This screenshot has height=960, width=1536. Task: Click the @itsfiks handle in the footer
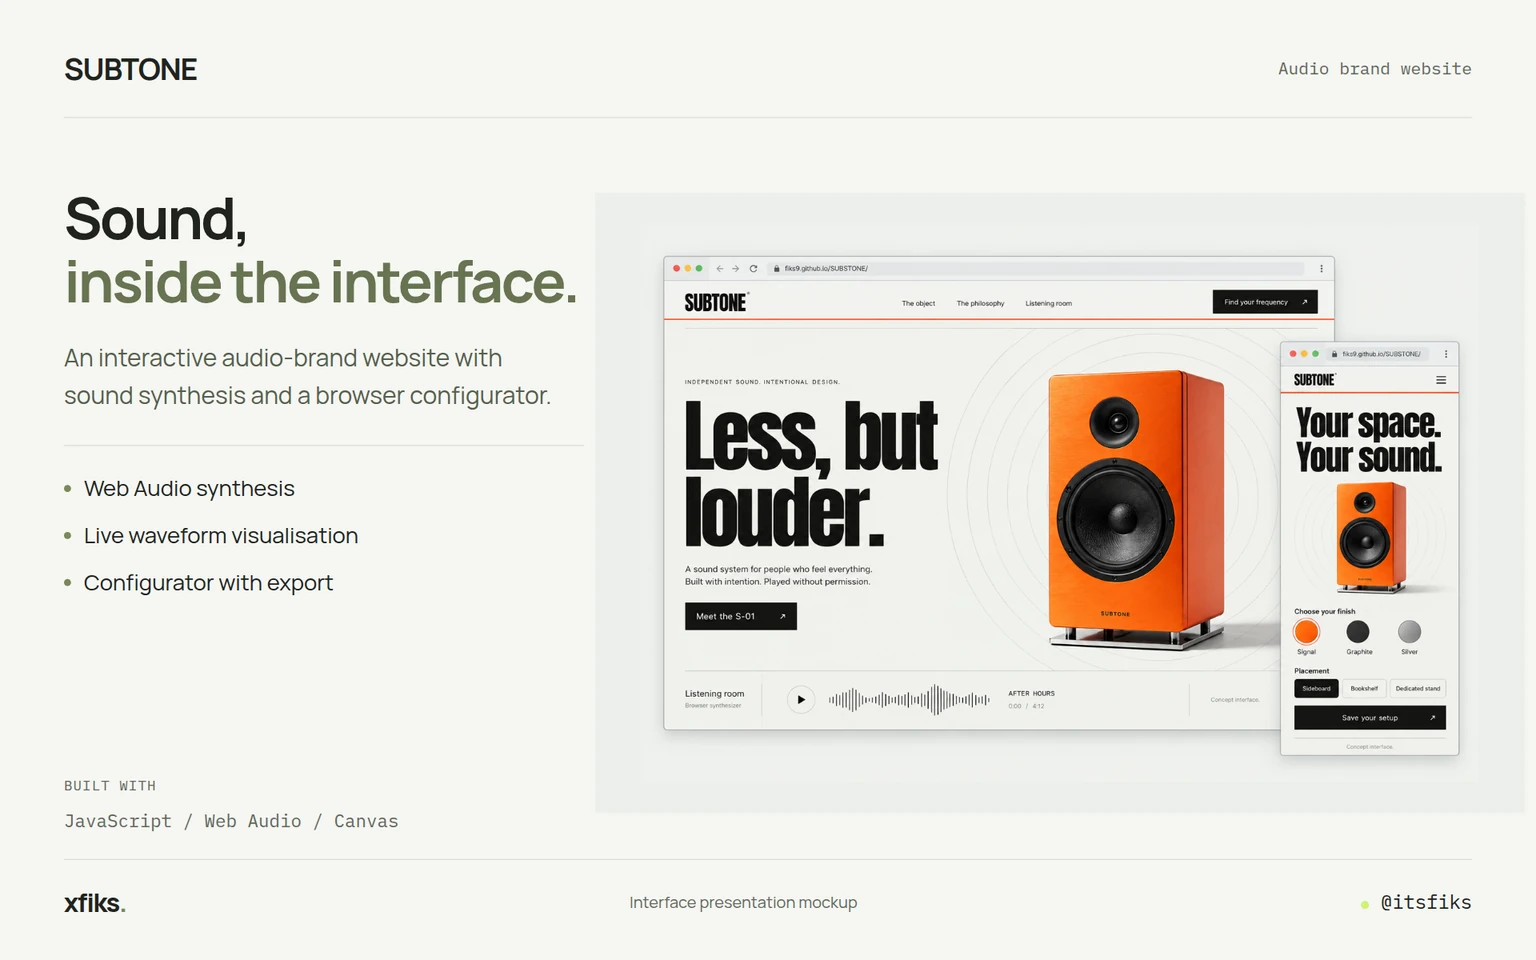[x=1425, y=902]
